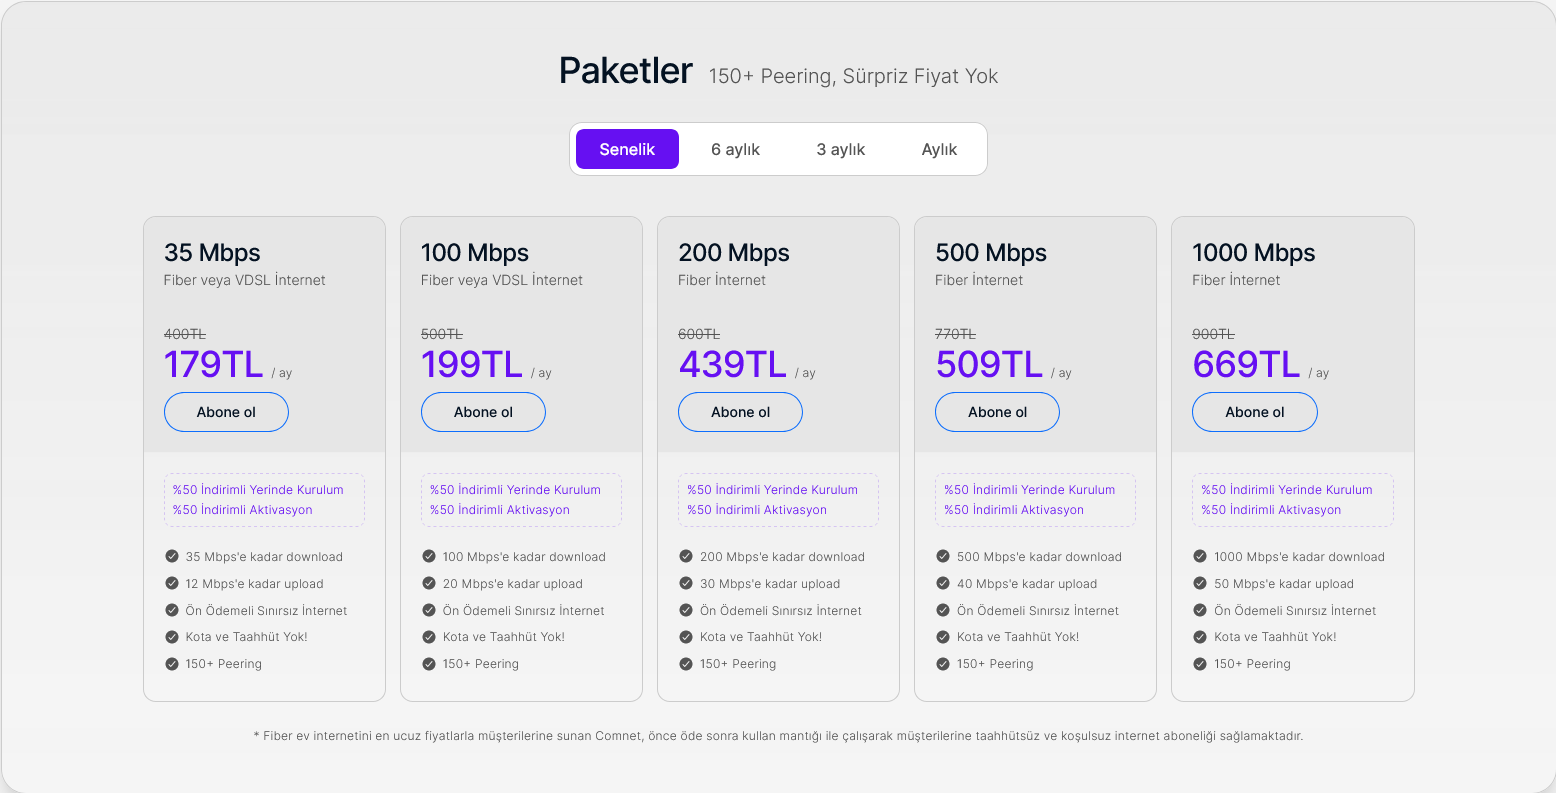Switch to the 6 aylık billing tab
Viewport: 1556px width, 793px height.
click(735, 149)
